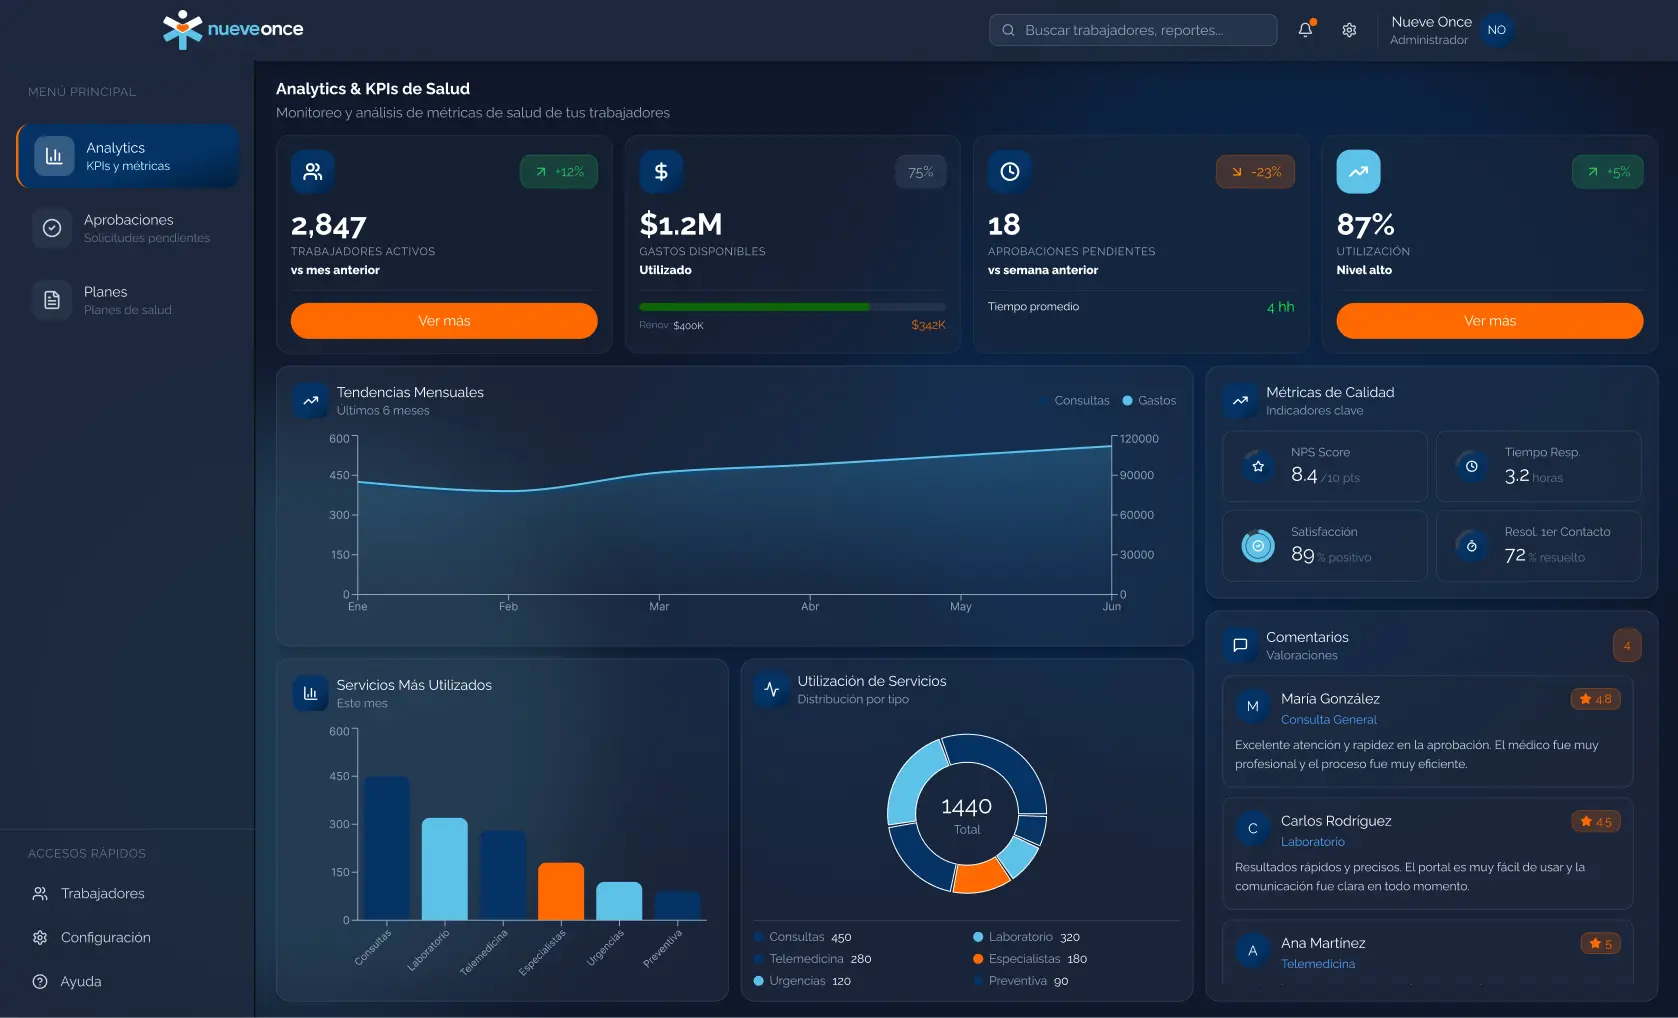Open Trabajadores quick access link

pos(102,893)
